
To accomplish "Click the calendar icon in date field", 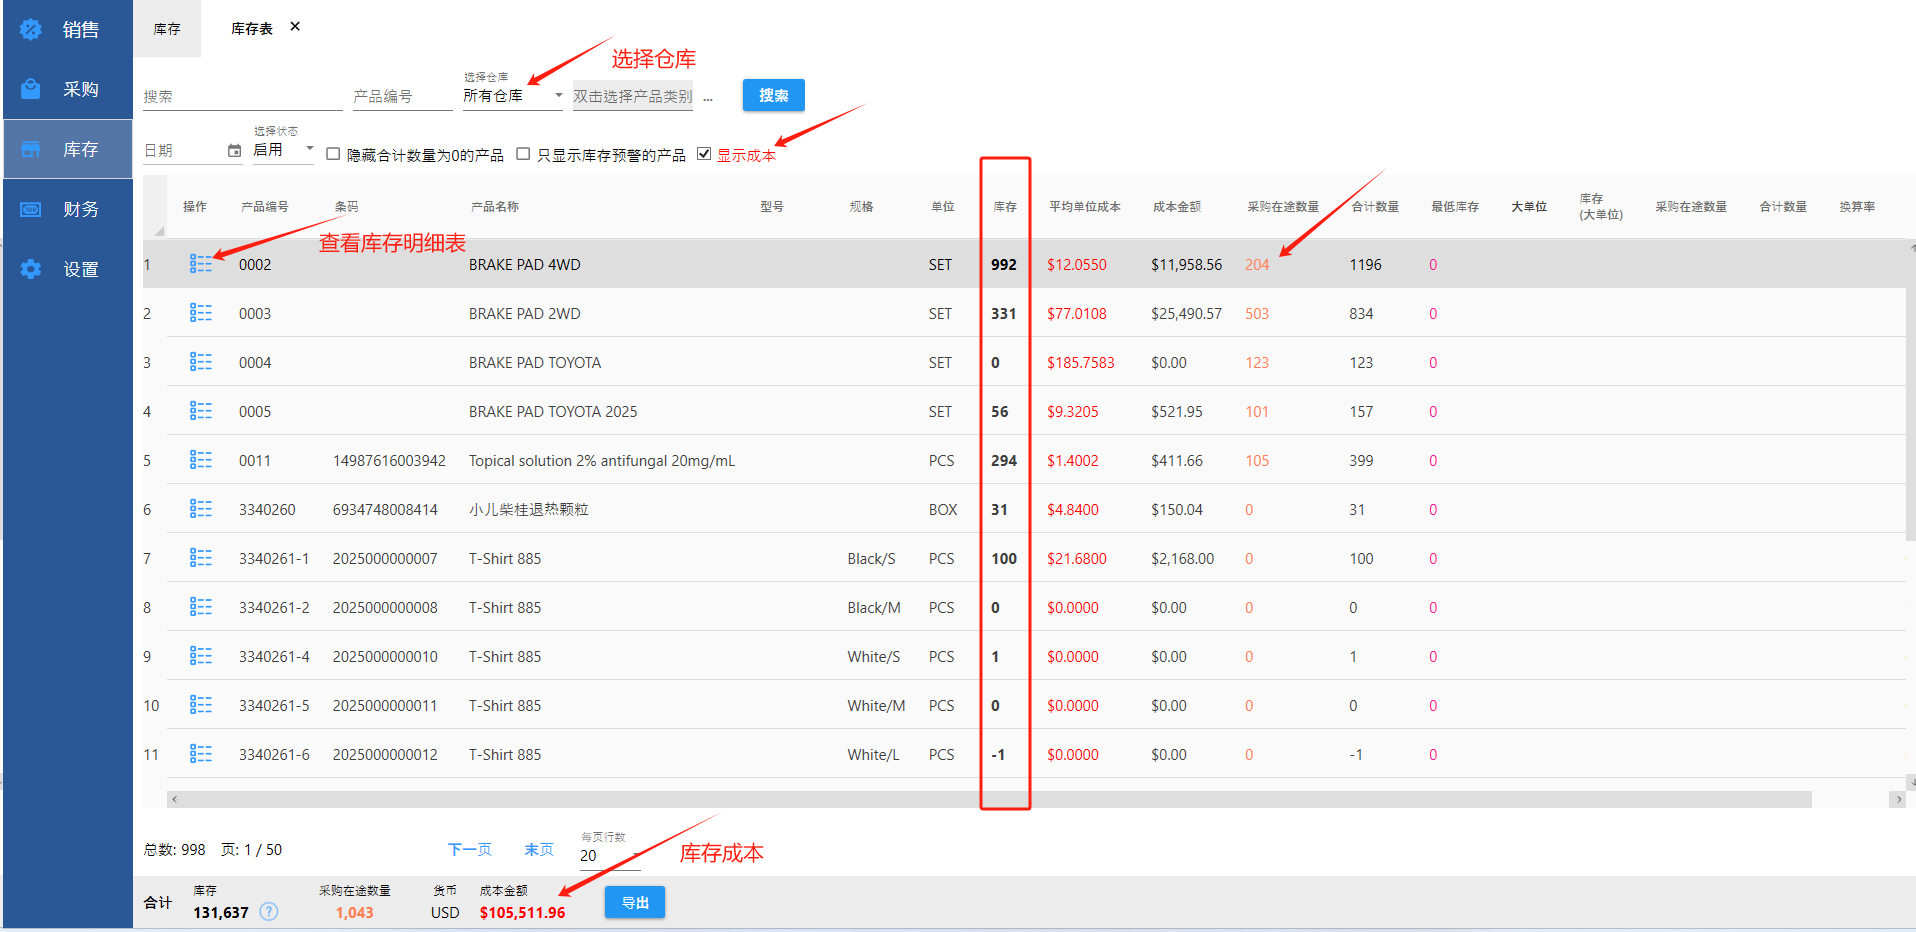I will tap(234, 151).
